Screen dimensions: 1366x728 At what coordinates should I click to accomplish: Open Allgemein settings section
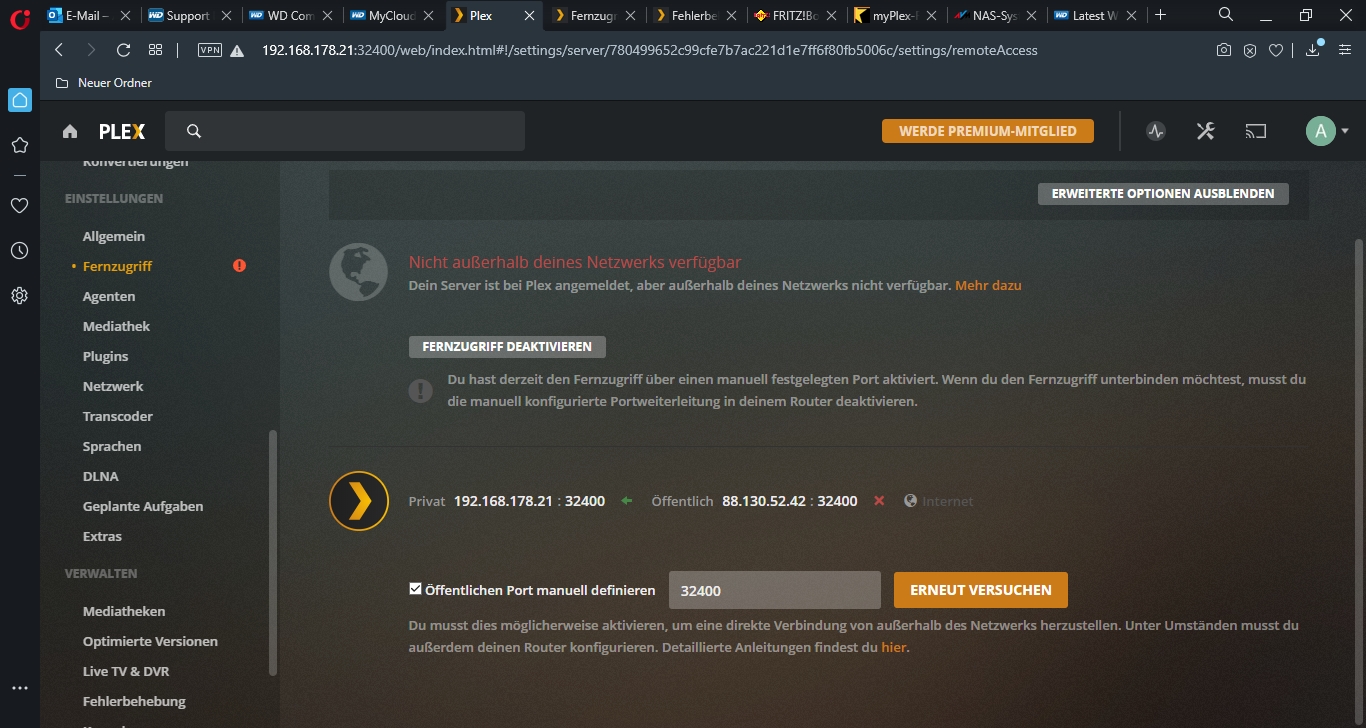[x=114, y=236]
